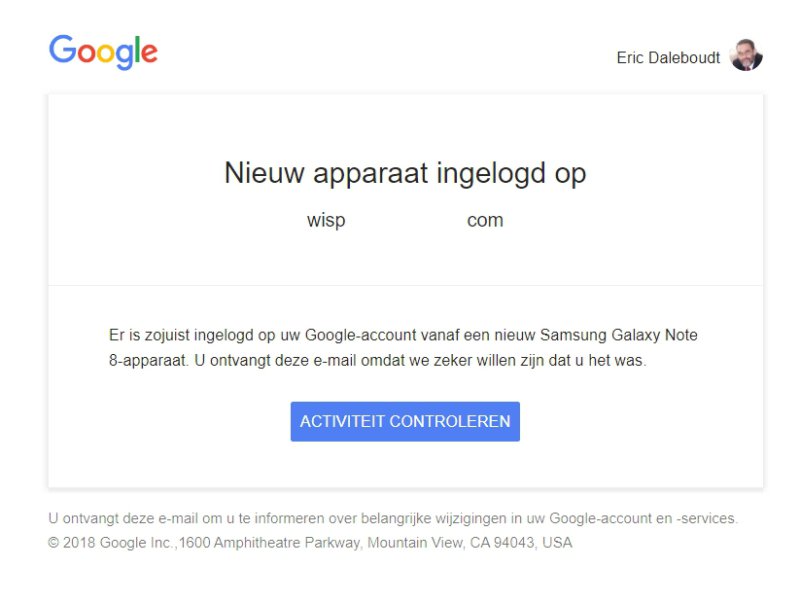Click the words 'Samsung Galaxy Note' in the message

tap(629, 335)
